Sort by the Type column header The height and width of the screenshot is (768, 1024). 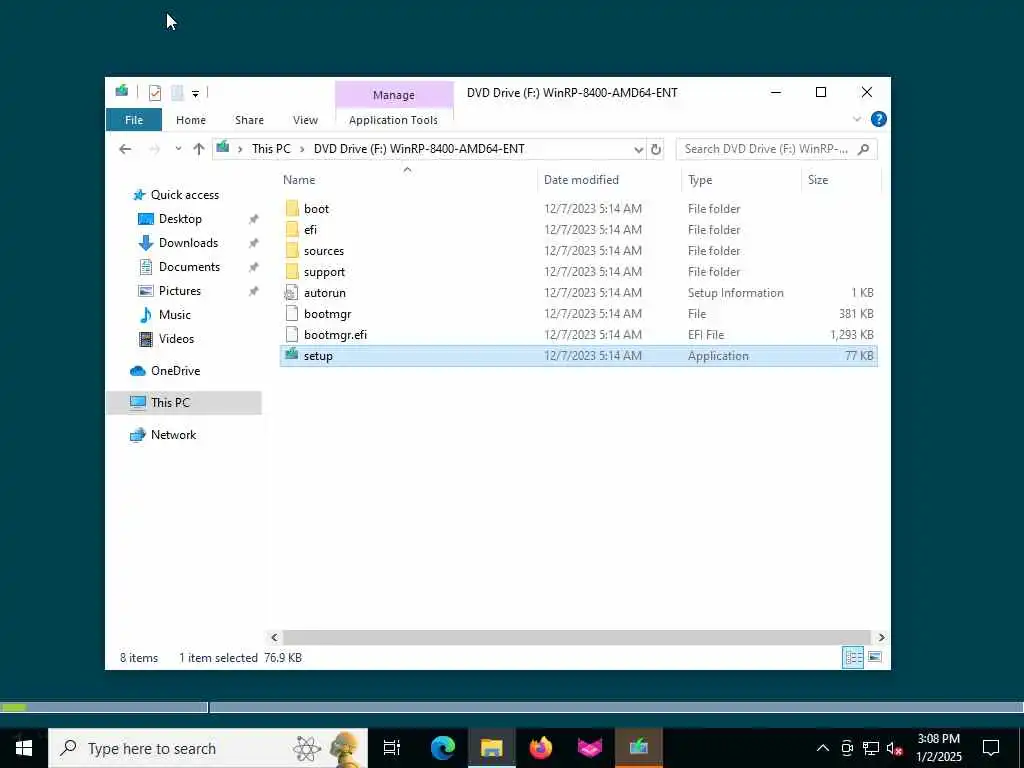741,180
